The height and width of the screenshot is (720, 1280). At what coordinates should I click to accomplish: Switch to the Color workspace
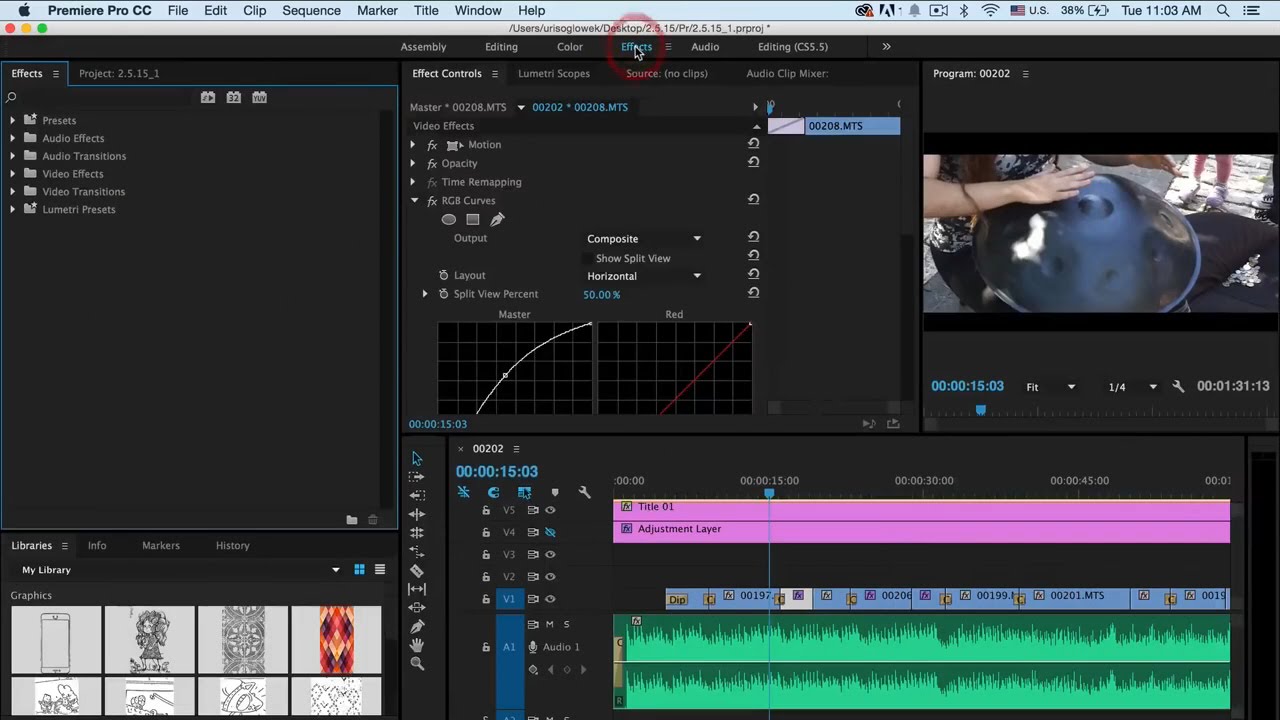(x=570, y=47)
